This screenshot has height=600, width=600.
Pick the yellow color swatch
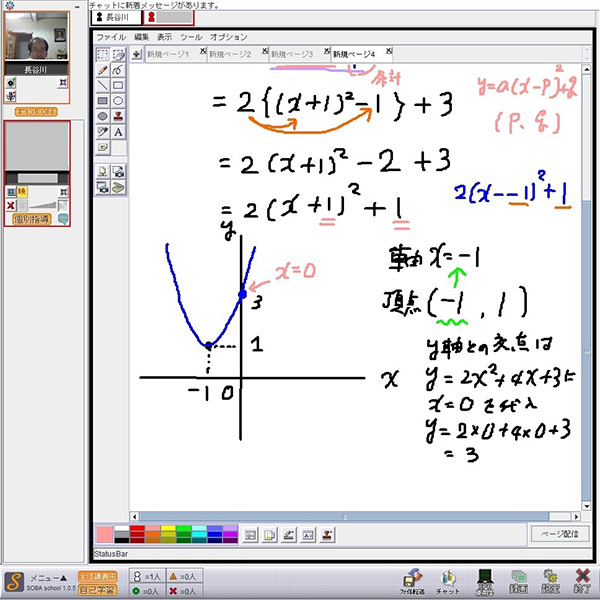(x=168, y=529)
